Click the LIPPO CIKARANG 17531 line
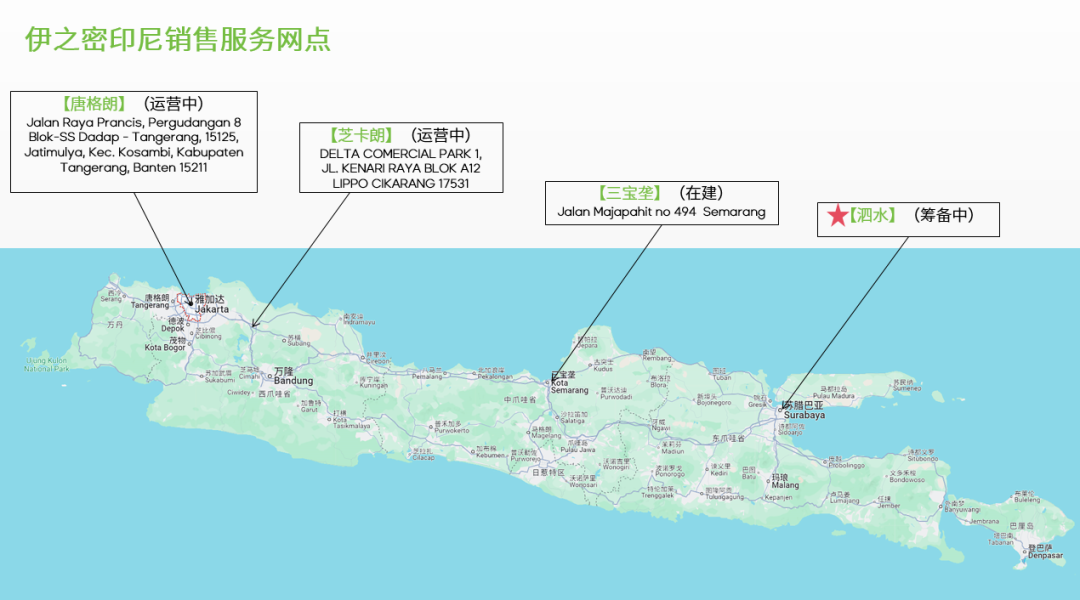The image size is (1080, 600). coord(401,183)
